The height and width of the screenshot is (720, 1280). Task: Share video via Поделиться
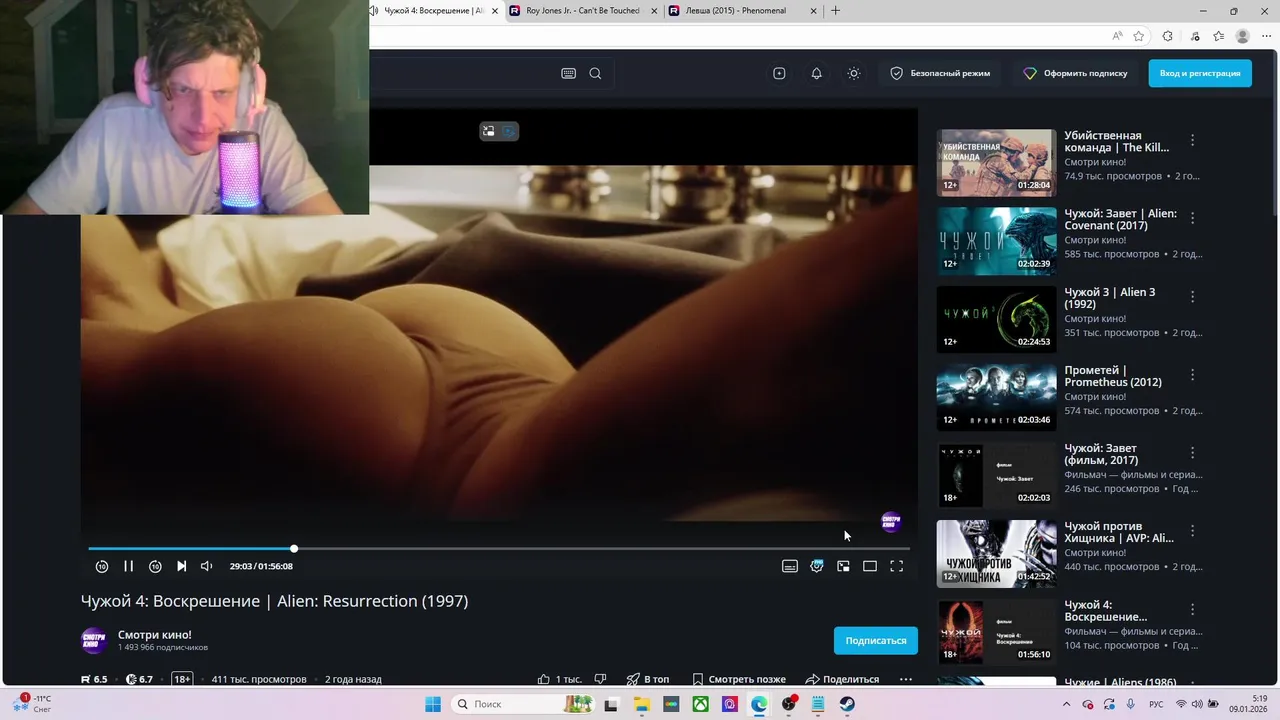click(x=842, y=679)
